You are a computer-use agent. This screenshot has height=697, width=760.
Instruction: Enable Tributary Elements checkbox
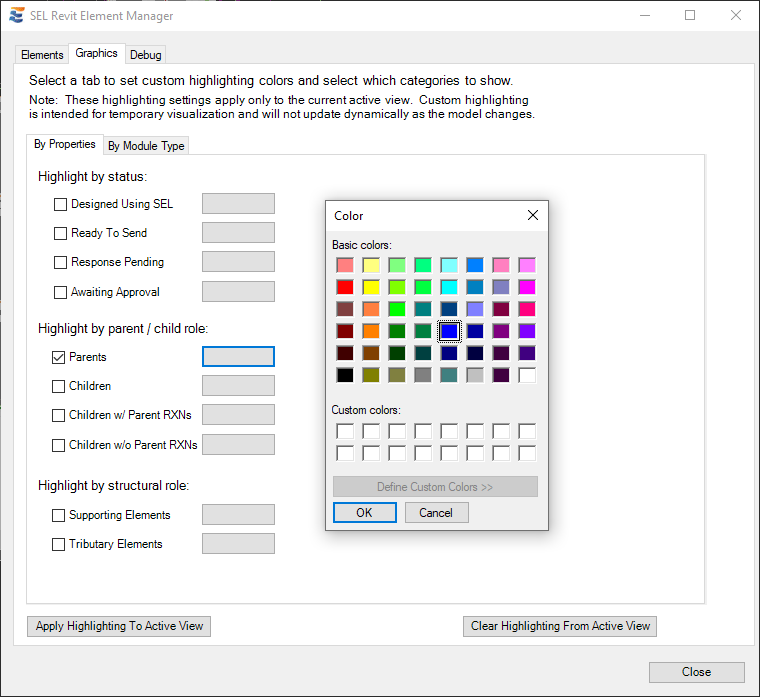[x=58, y=544]
